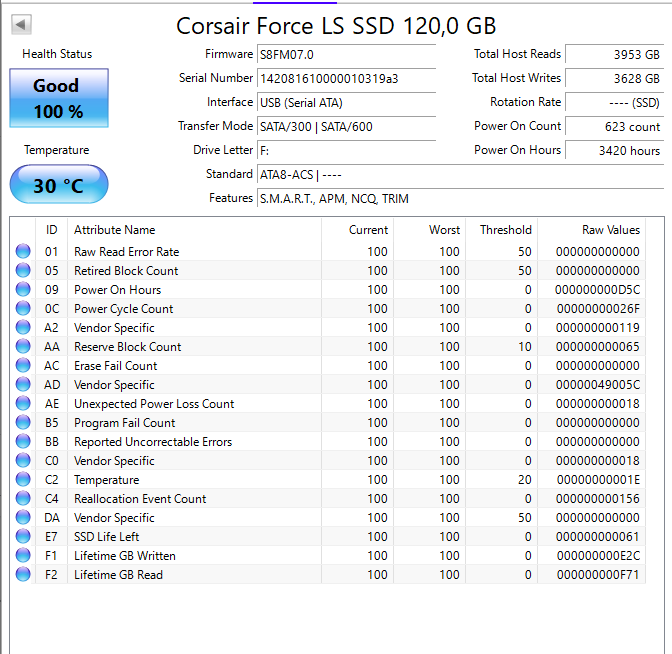
Task: Click the Firmware value S8FM07.0
Action: 346,54
